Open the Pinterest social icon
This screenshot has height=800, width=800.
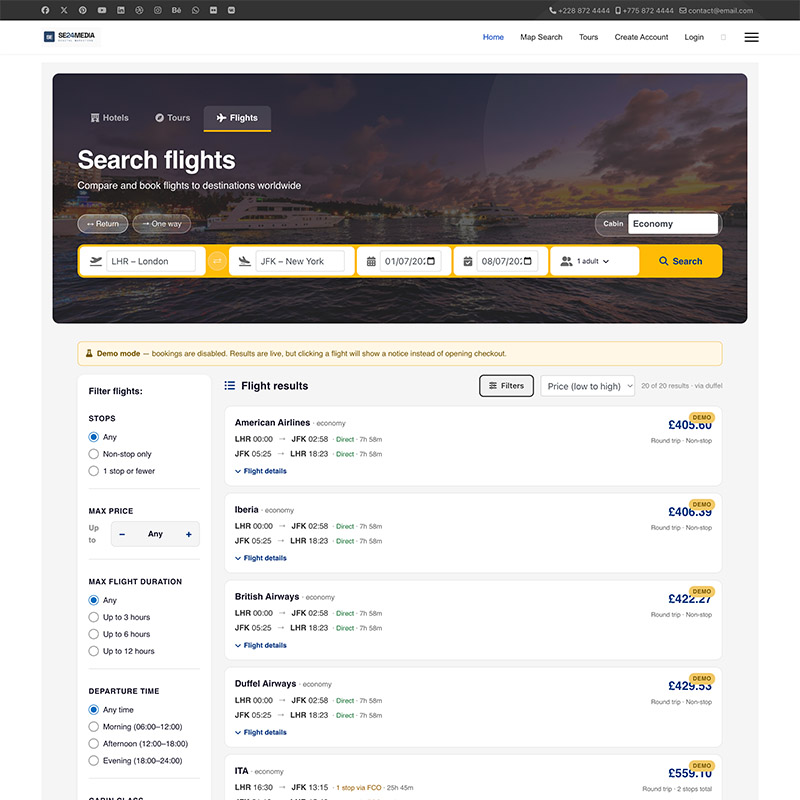83,10
